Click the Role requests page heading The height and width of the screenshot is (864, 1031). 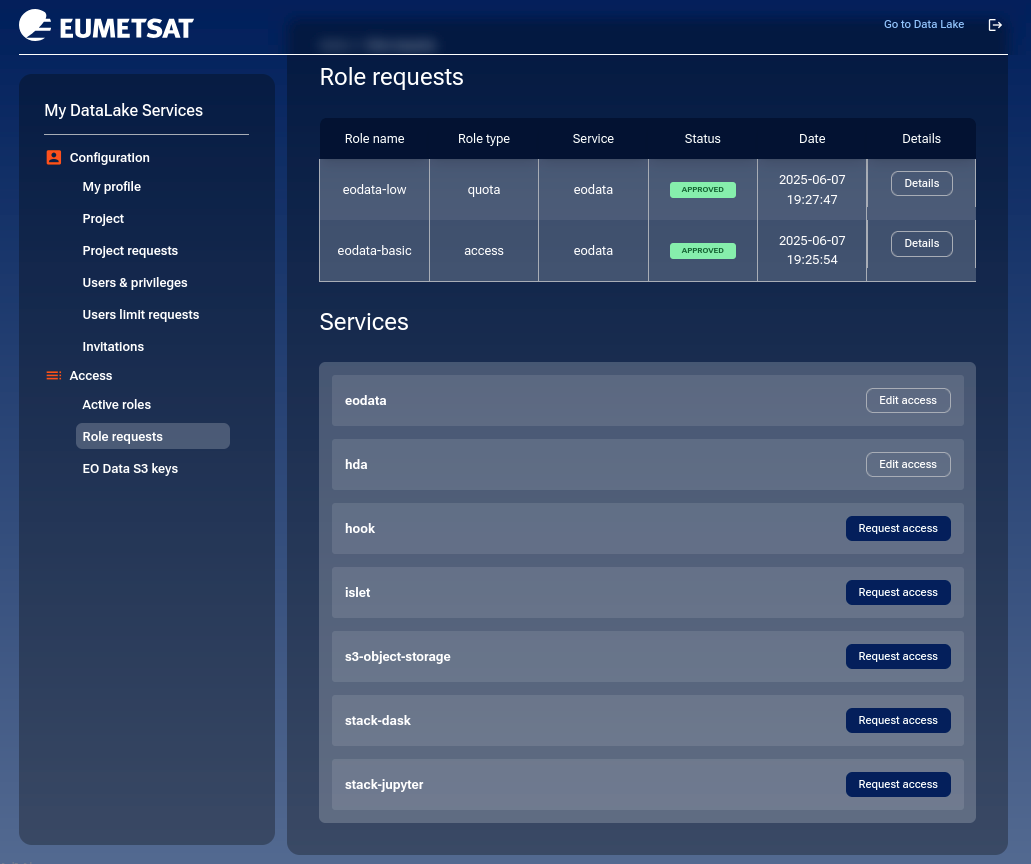coord(391,77)
